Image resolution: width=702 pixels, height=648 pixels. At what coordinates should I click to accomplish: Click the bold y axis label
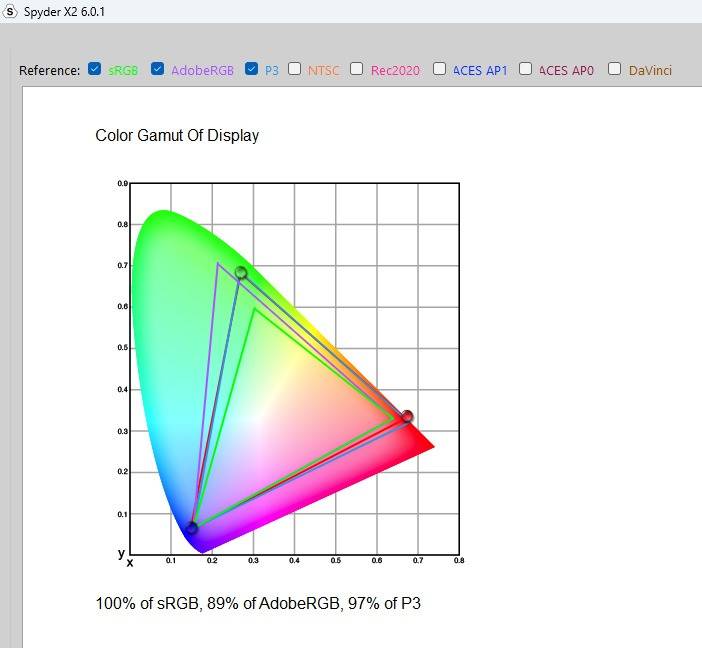(121, 553)
